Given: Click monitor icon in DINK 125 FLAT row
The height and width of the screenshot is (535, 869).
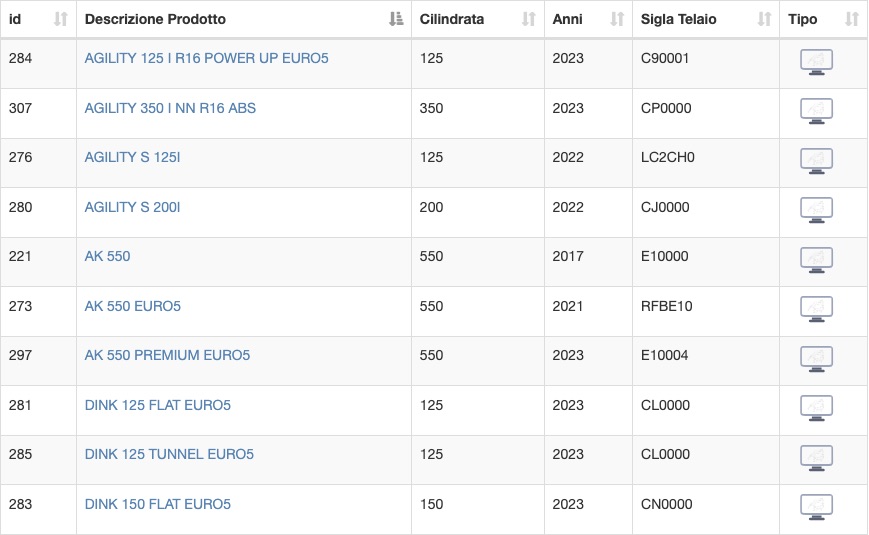Looking at the screenshot, I should coord(816,409).
